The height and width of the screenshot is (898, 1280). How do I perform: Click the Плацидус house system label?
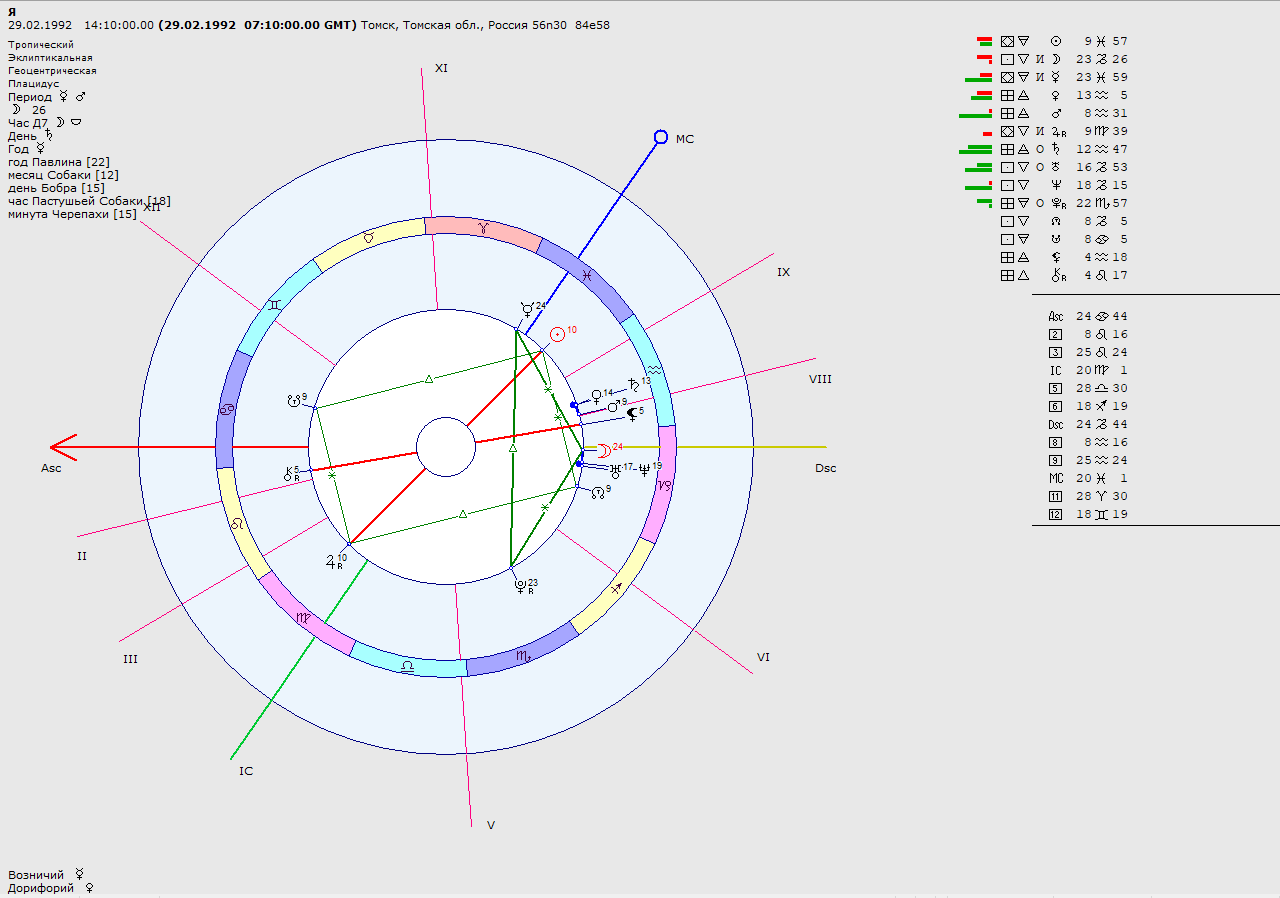(x=33, y=84)
